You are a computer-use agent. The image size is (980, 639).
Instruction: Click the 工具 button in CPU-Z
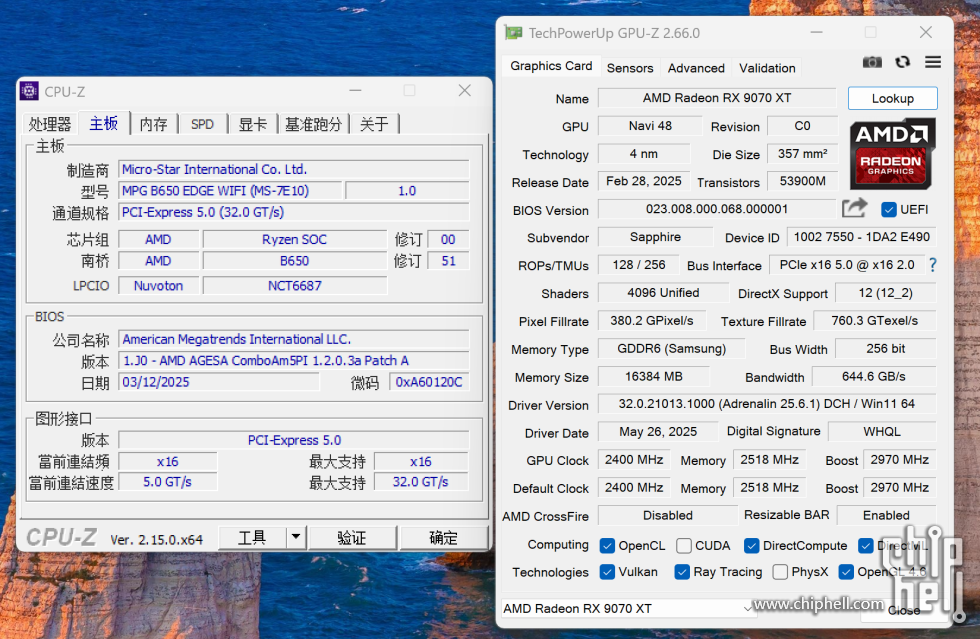(252, 537)
